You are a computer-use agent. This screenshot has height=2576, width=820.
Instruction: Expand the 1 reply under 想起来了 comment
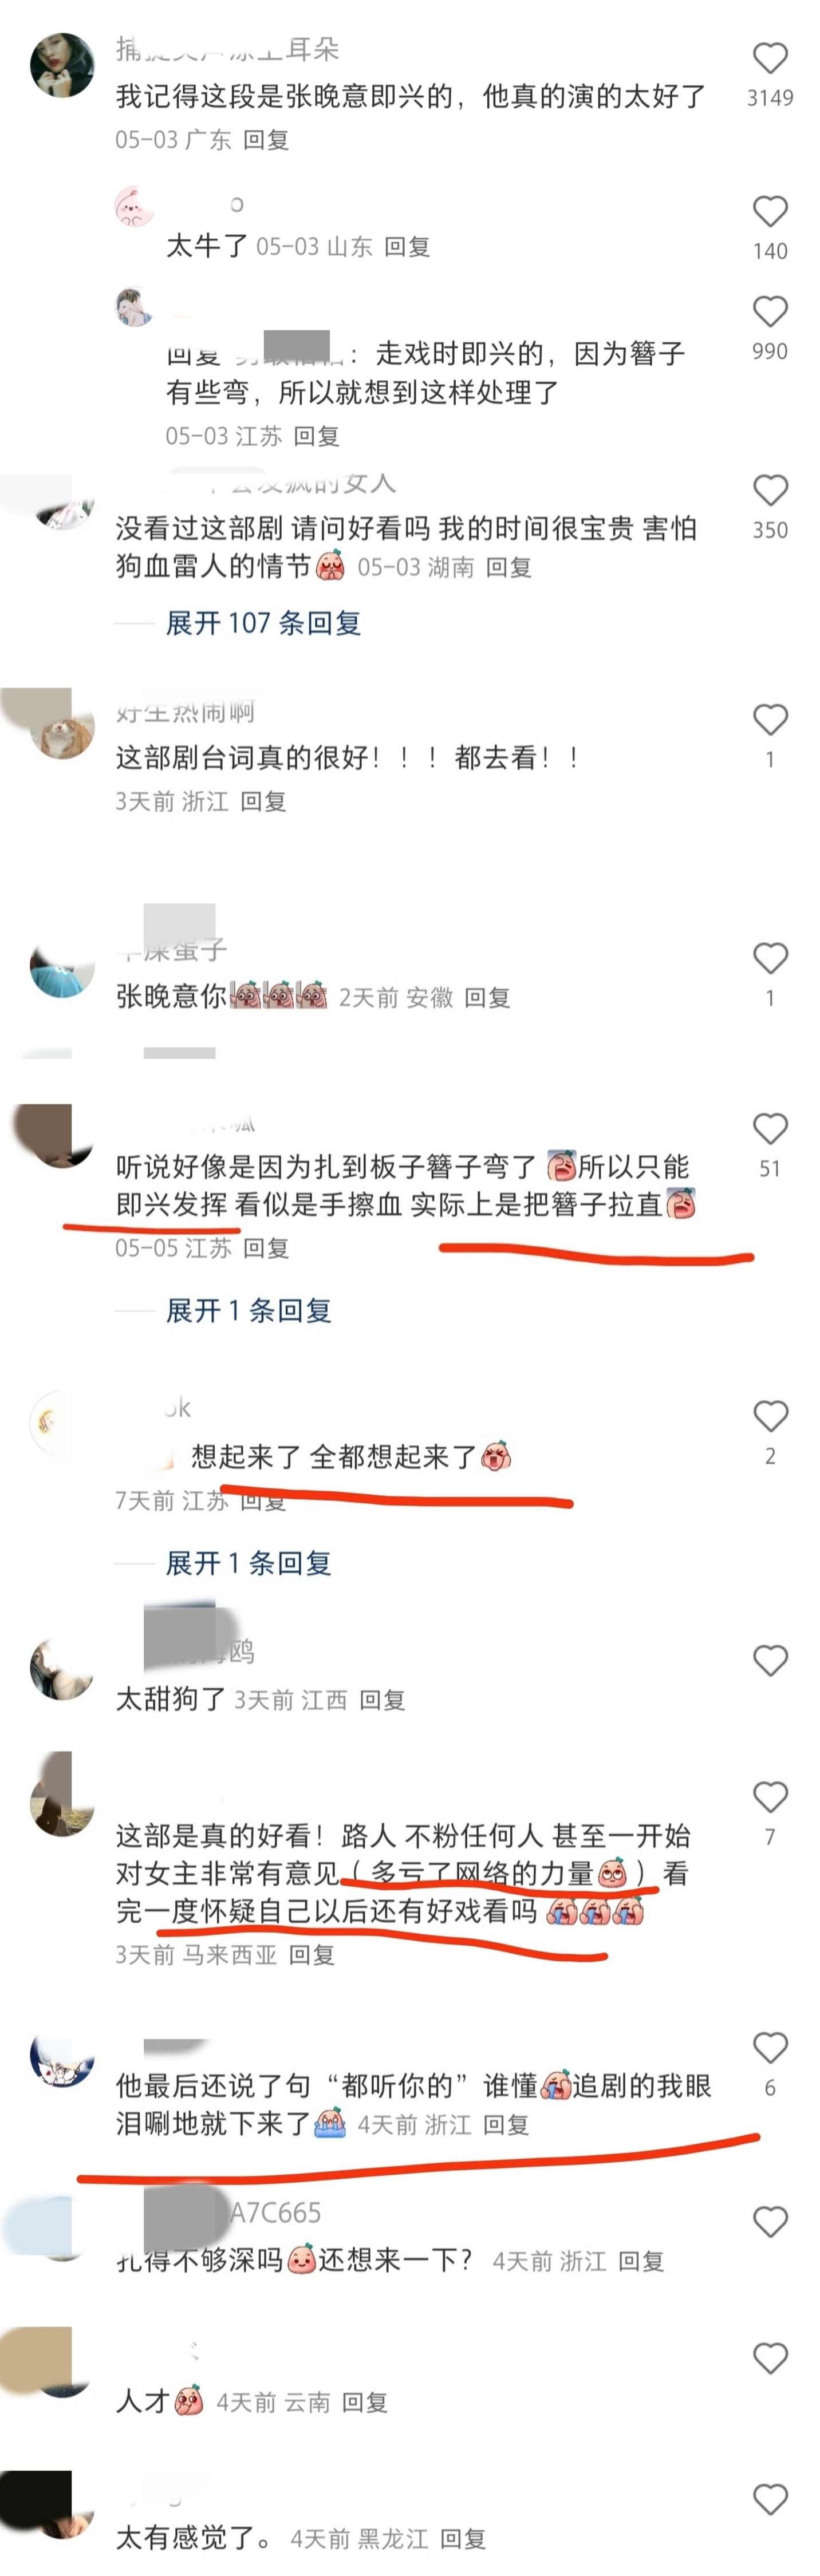248,1563
